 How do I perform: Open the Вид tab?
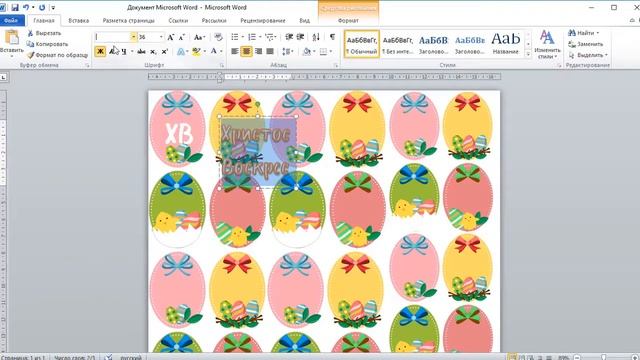coord(304,20)
